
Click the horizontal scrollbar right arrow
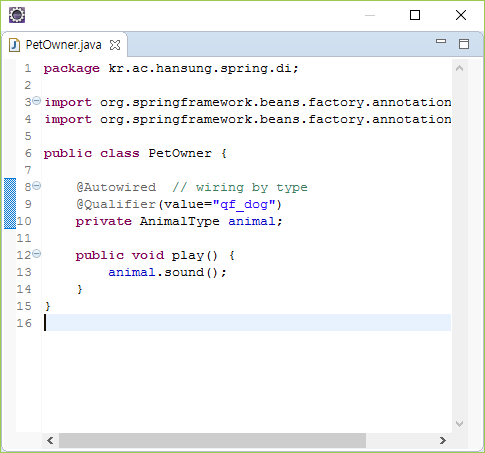(x=443, y=440)
